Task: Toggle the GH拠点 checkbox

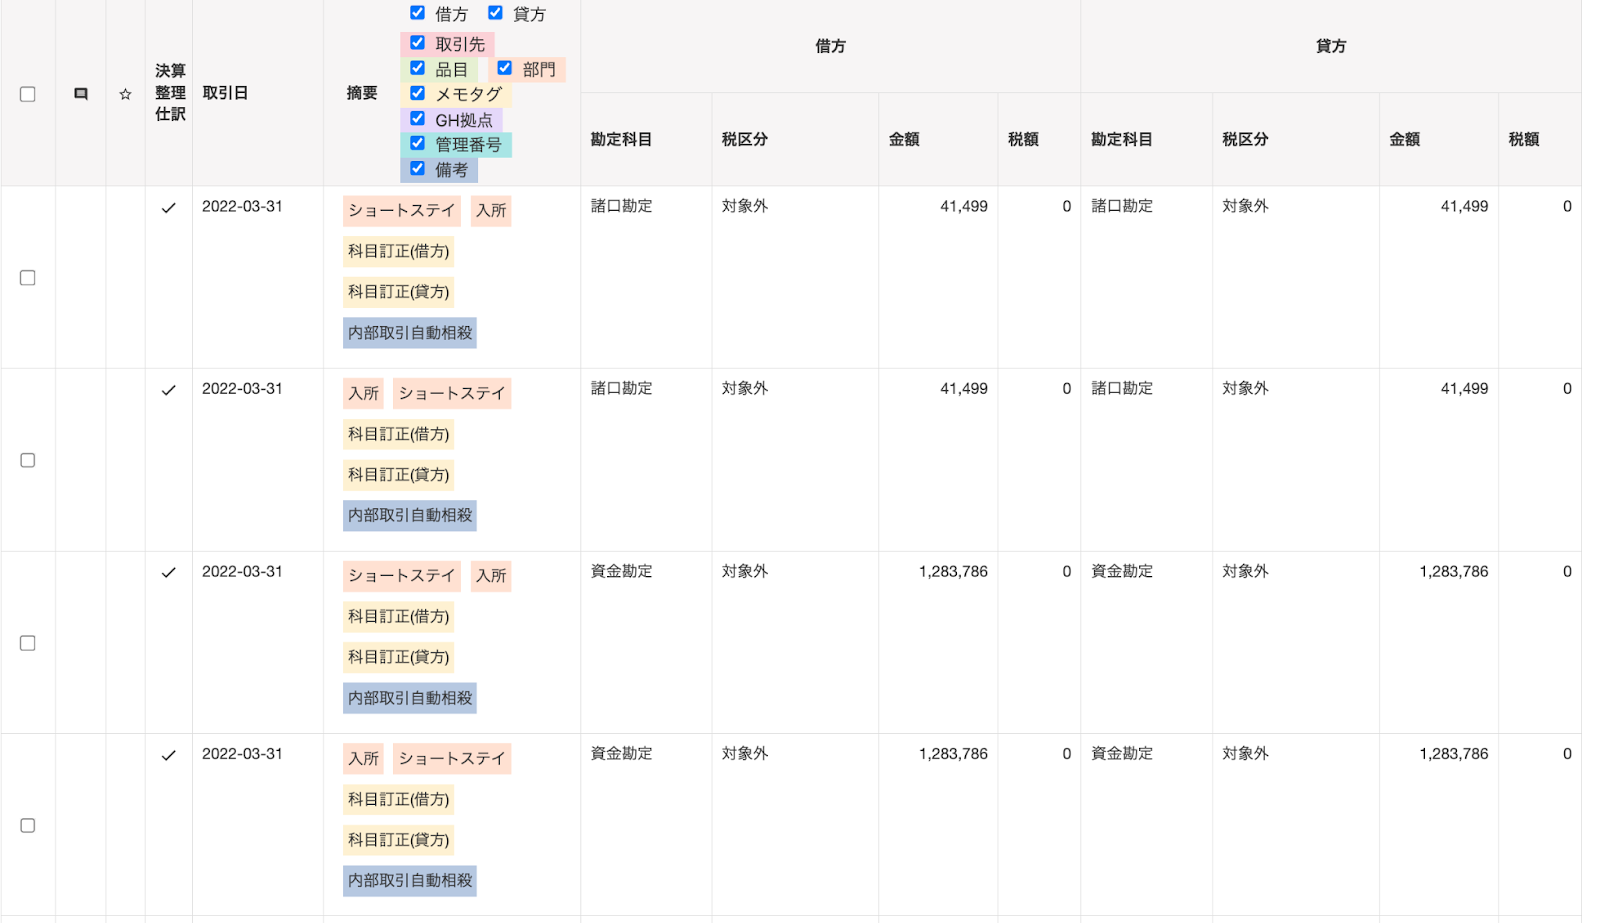Action: point(417,118)
